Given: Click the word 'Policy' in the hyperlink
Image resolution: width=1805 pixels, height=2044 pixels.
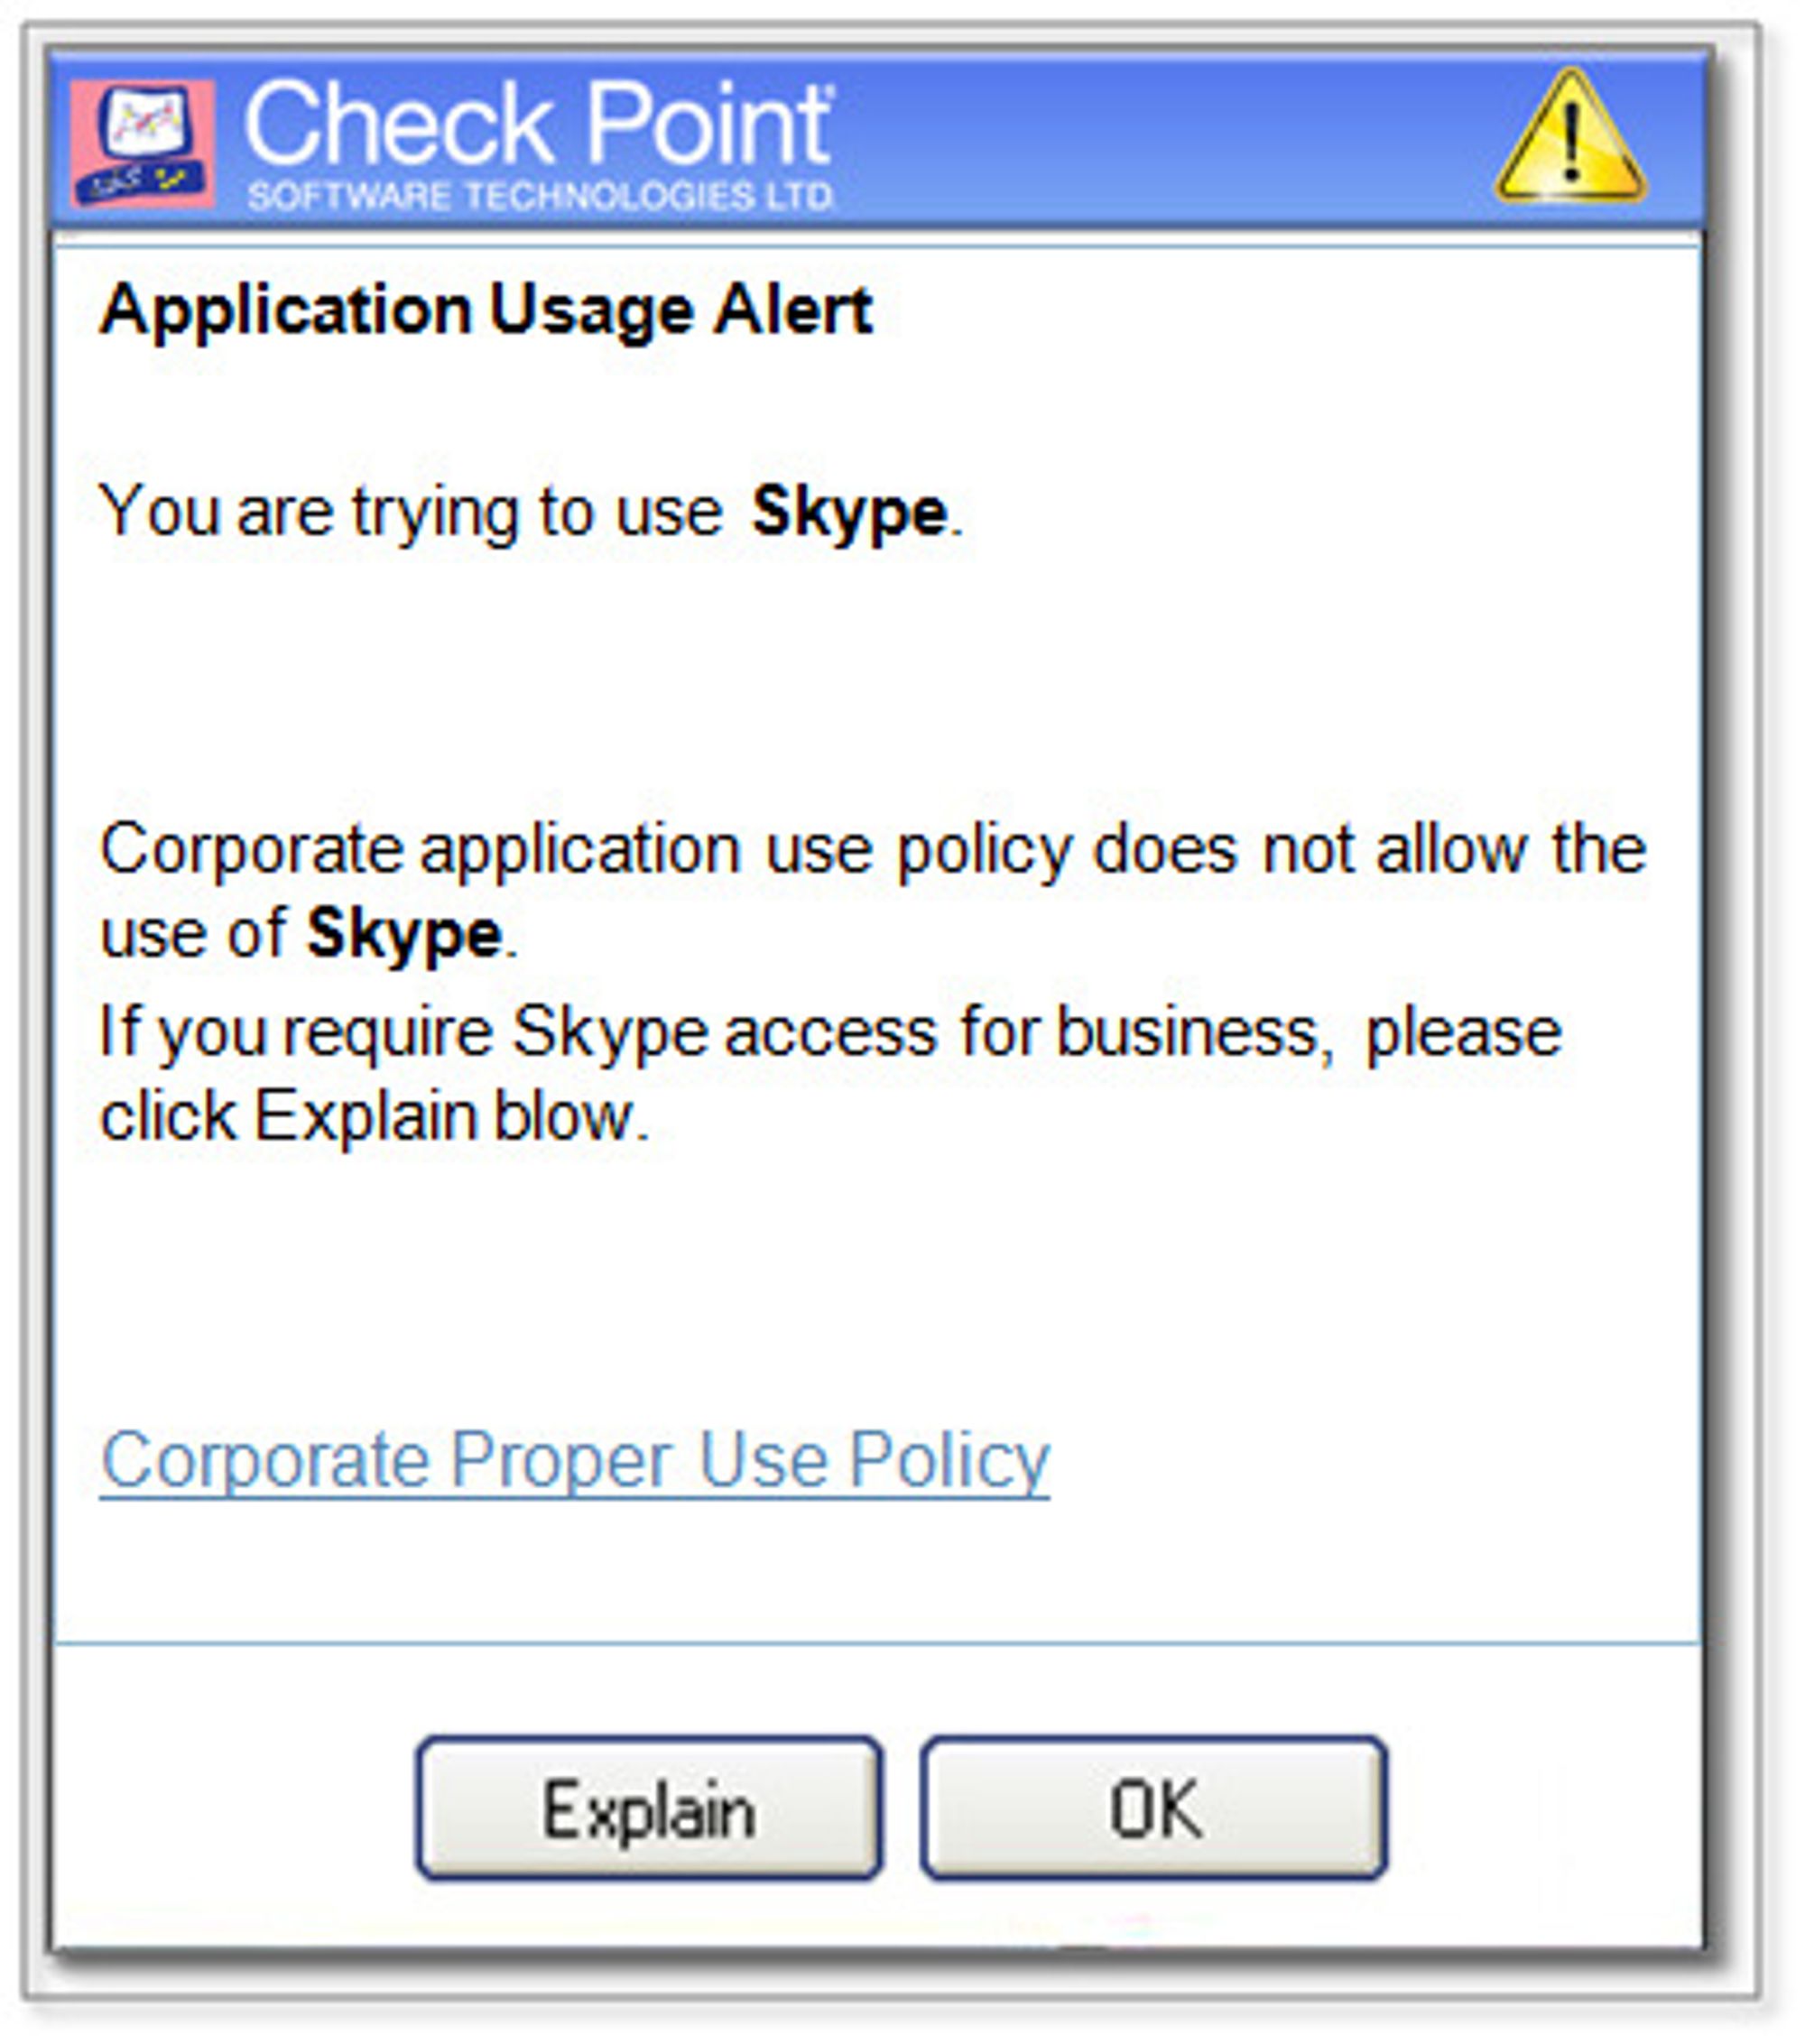Looking at the screenshot, I should coord(949,1462).
